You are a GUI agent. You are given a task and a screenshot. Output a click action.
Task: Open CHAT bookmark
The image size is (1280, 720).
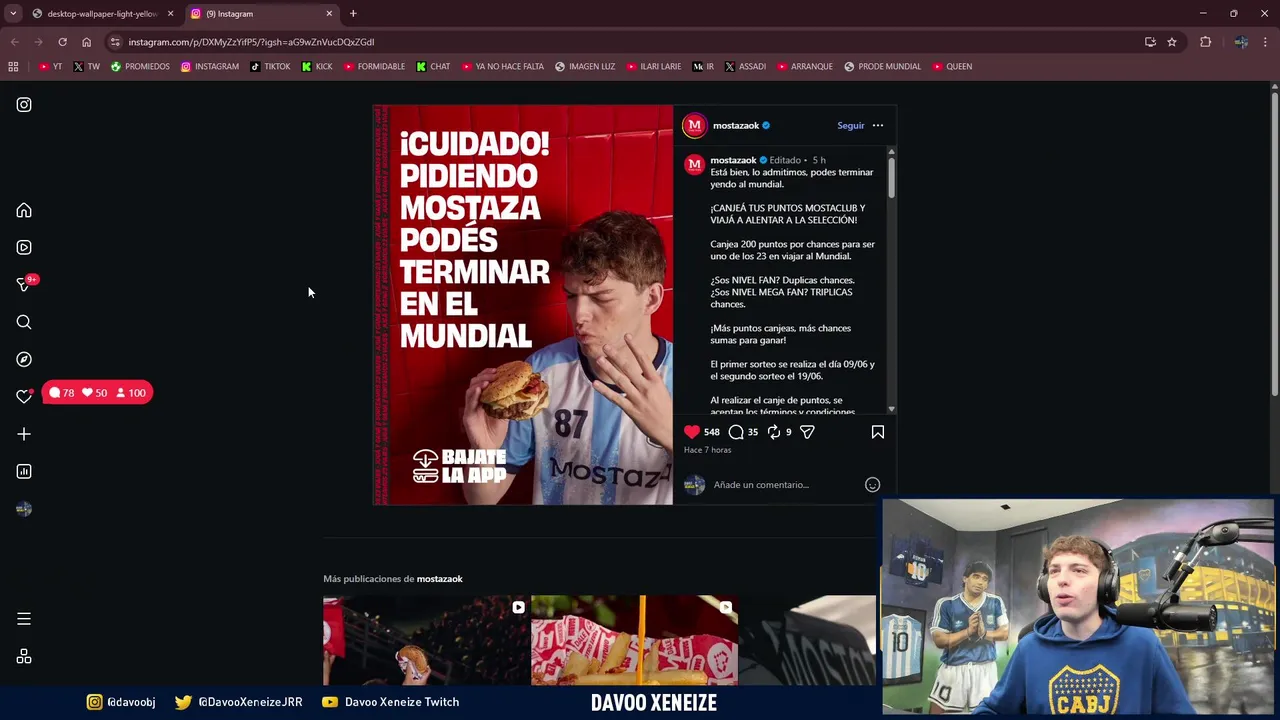click(x=433, y=67)
